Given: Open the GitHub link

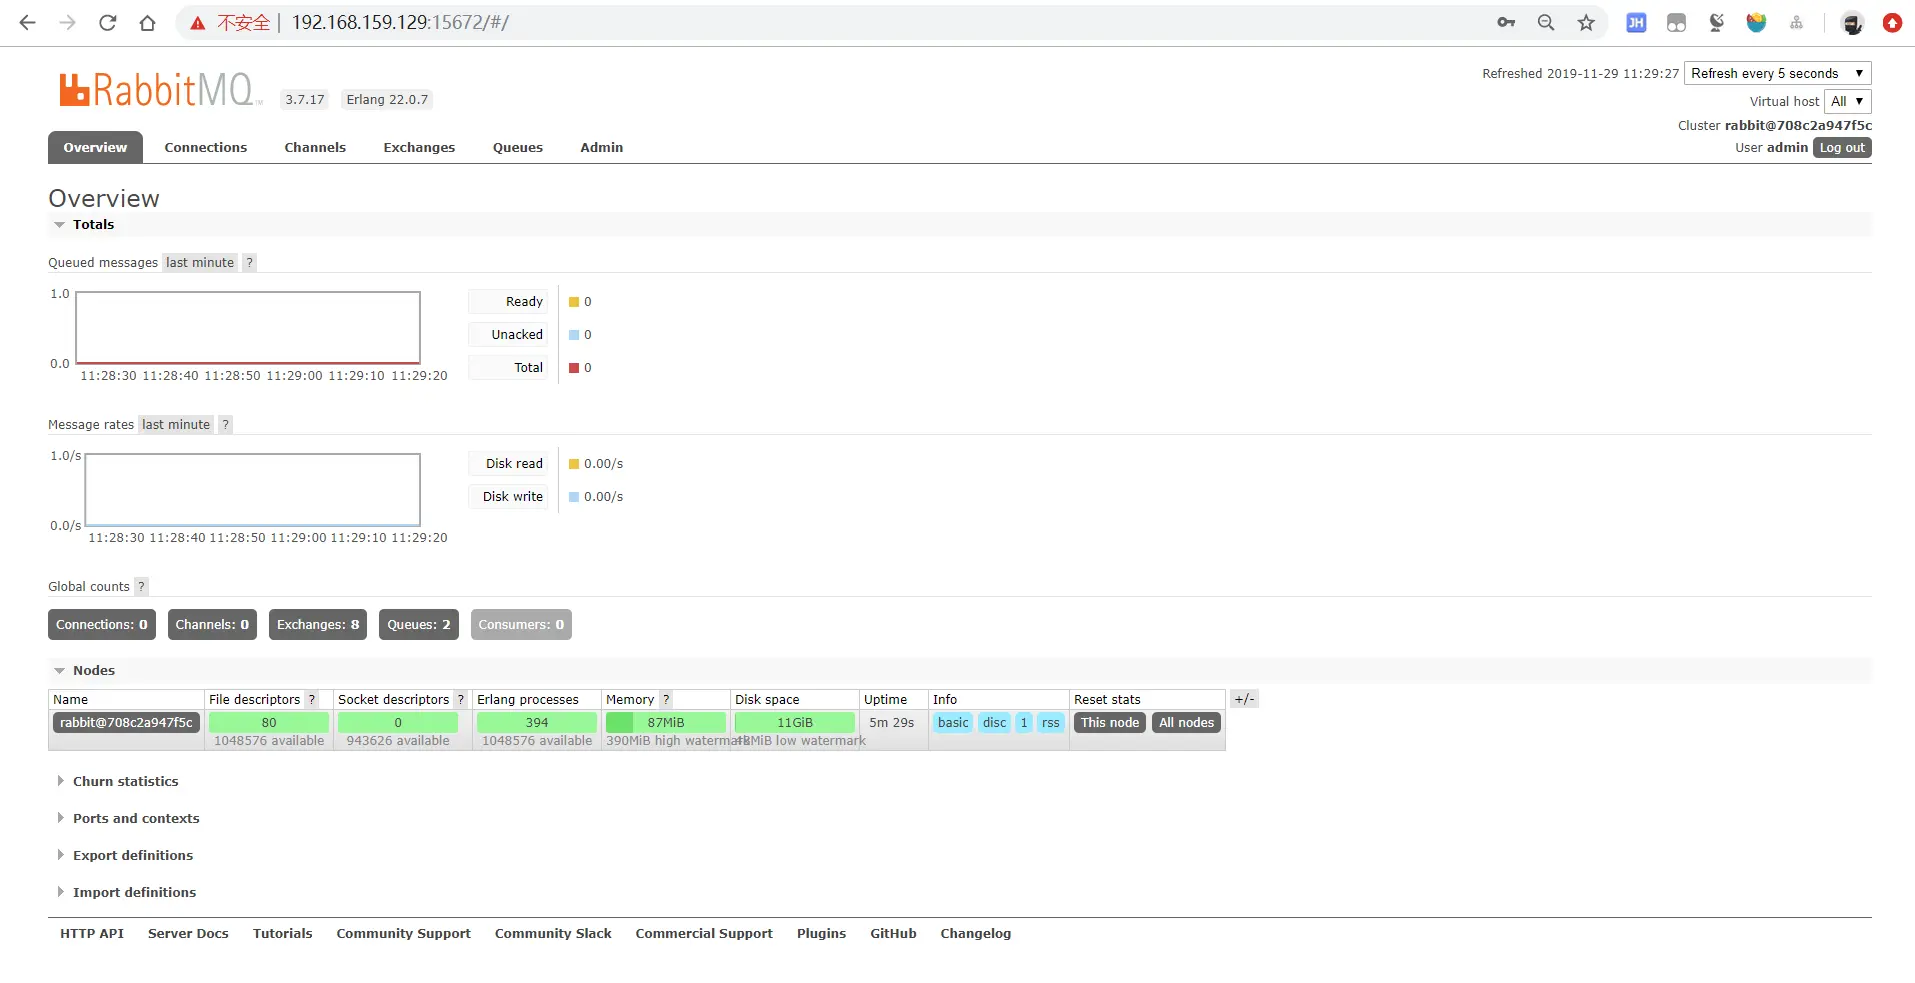Looking at the screenshot, I should tap(894, 934).
